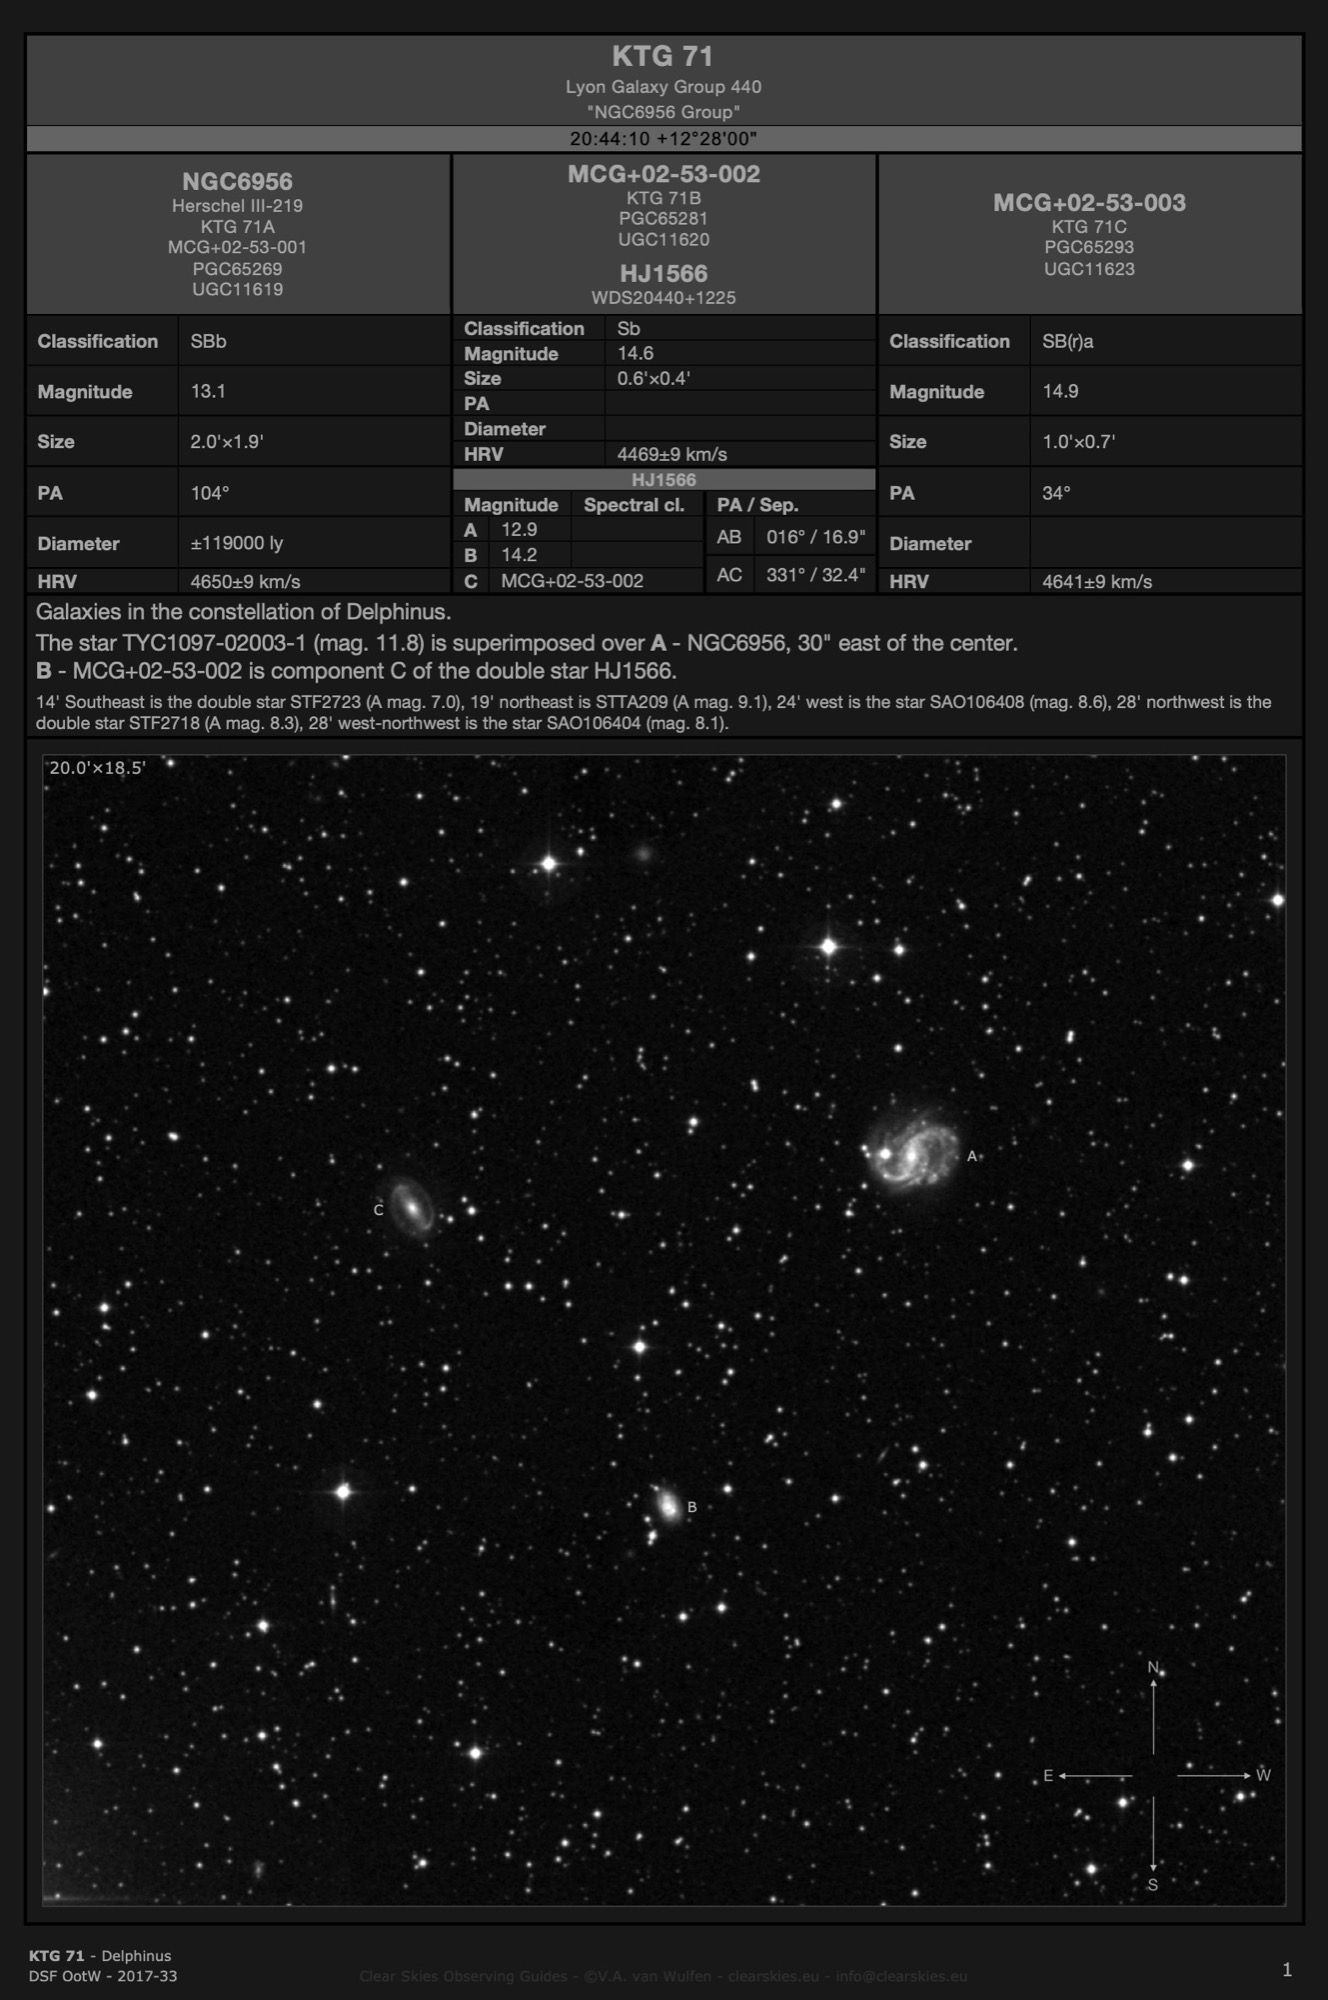The width and height of the screenshot is (1328, 2000).
Task: Click the DSF OotW - 2017-33 footer text
Action: 103,1976
